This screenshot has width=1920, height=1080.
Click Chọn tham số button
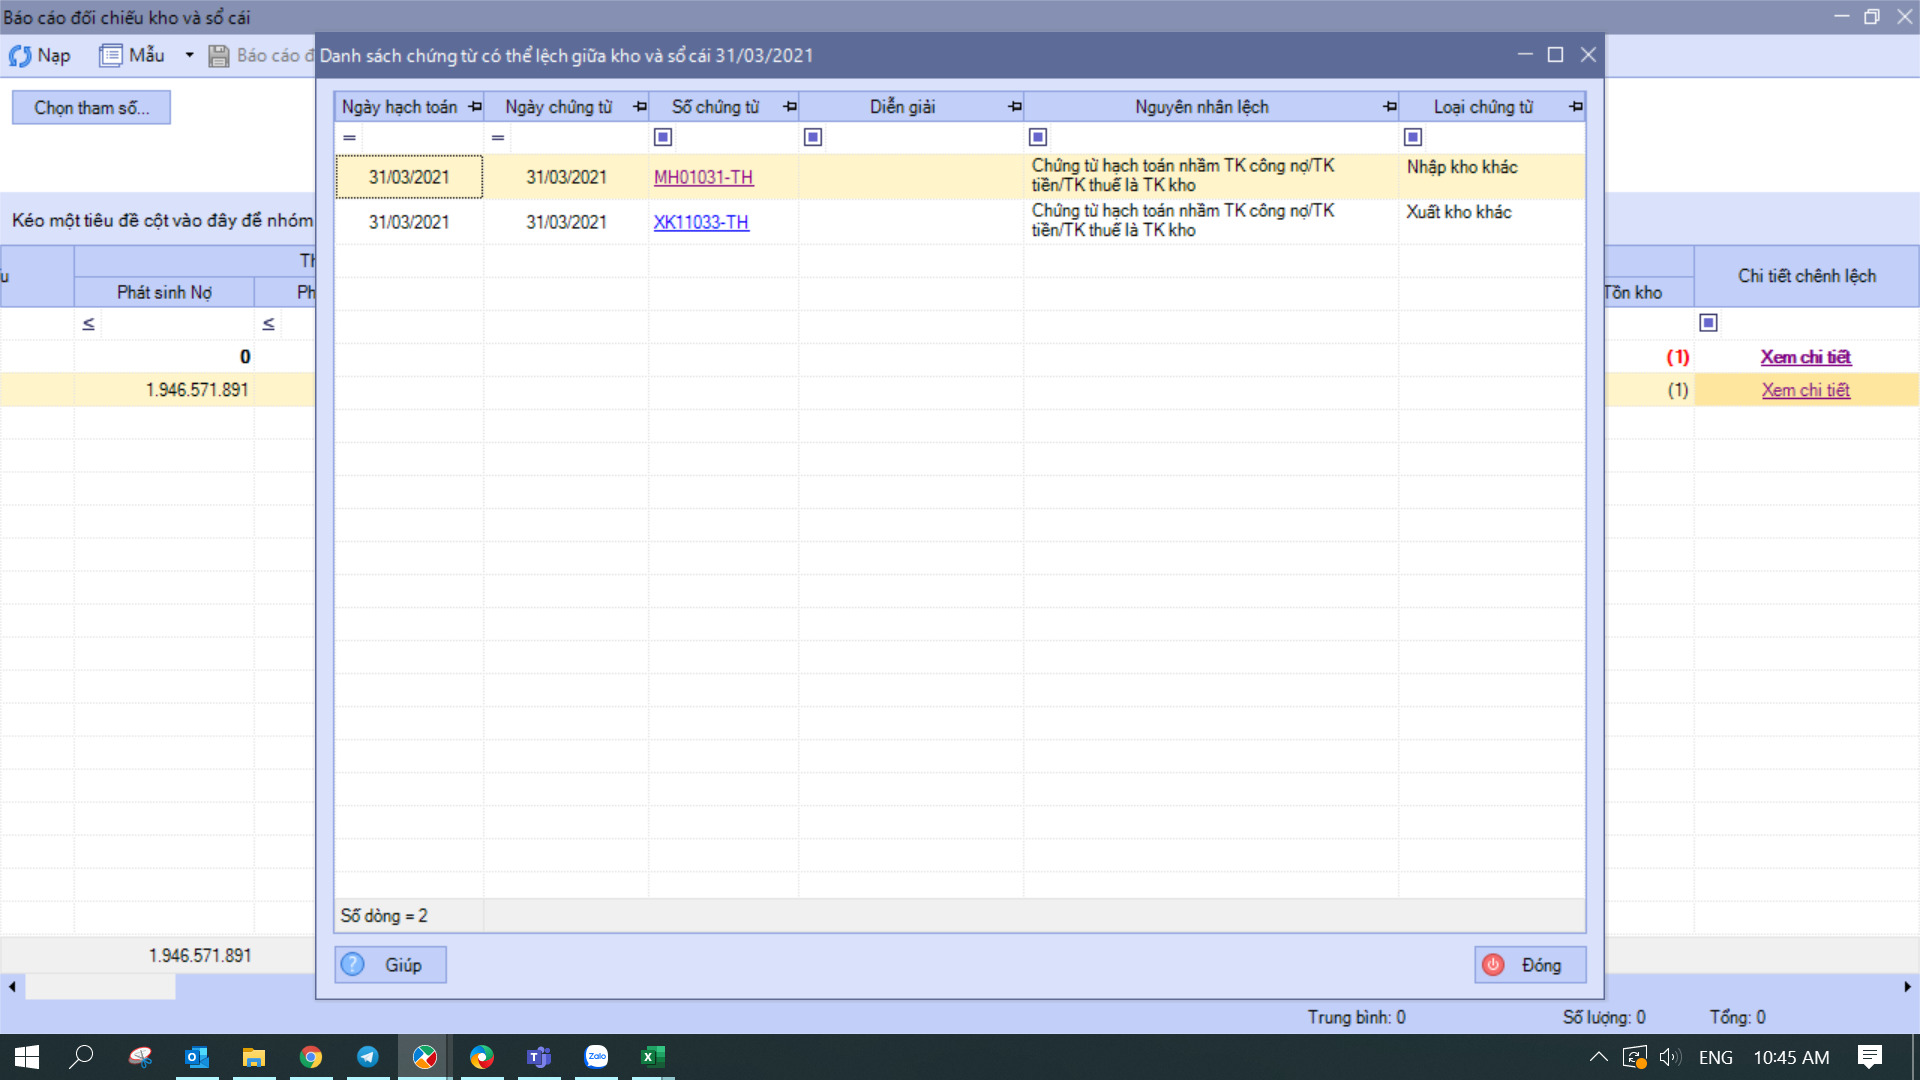point(91,108)
